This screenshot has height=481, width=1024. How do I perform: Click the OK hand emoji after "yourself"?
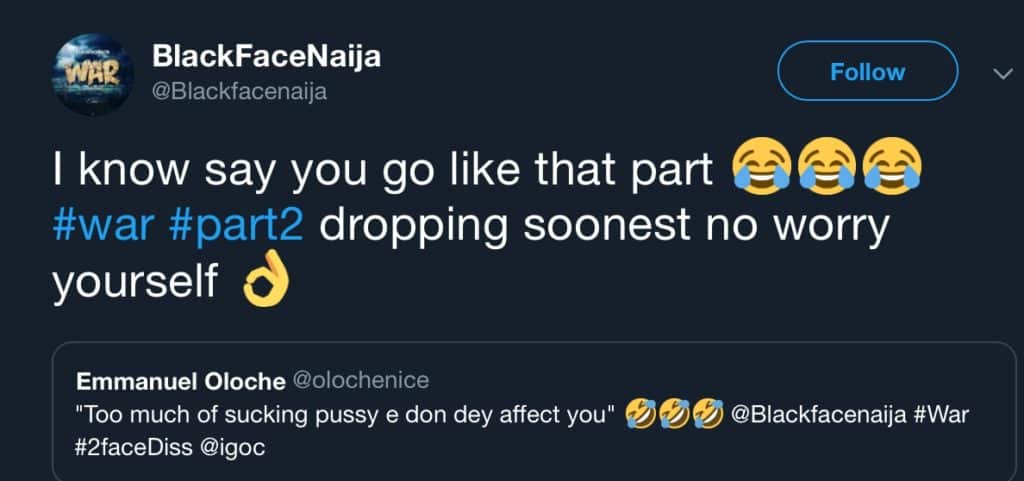click(265, 284)
